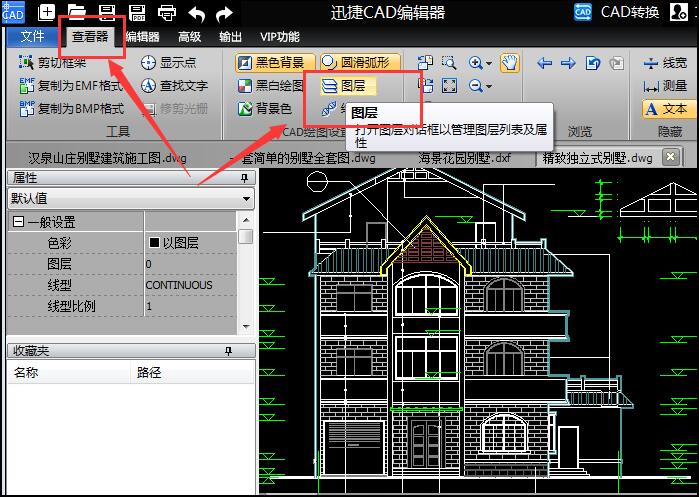Click 复制为BMP格式 copy button
Screen dimensions: 699x497
72,109
